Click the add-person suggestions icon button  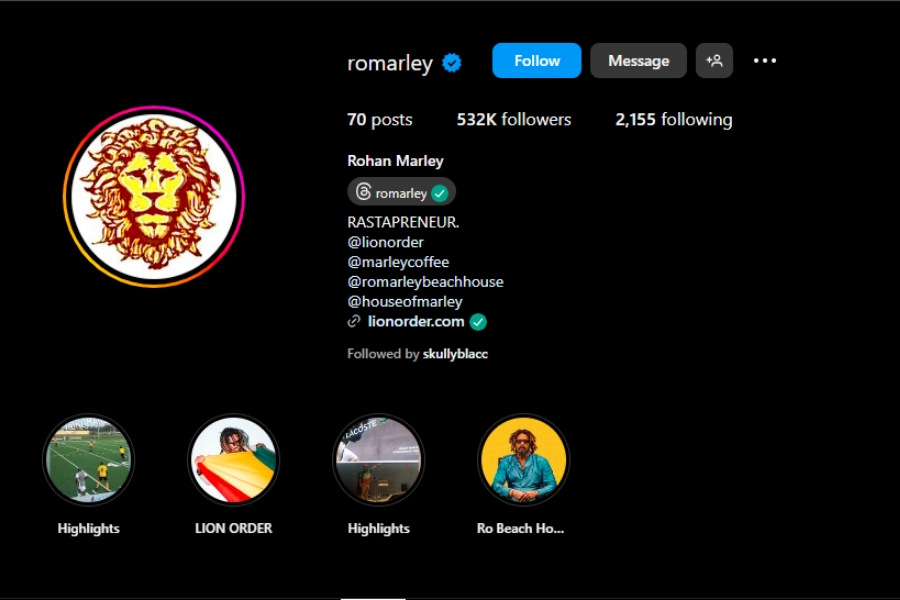tap(714, 60)
